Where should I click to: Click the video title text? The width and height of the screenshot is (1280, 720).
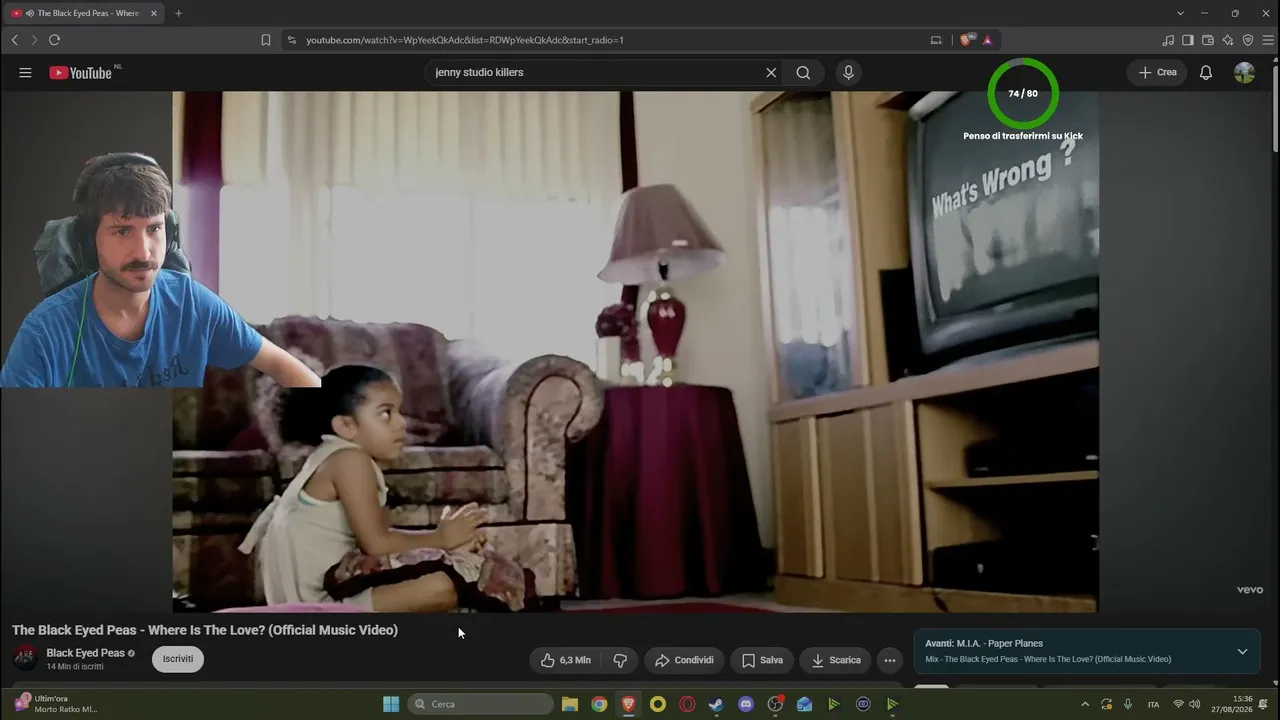click(x=205, y=630)
